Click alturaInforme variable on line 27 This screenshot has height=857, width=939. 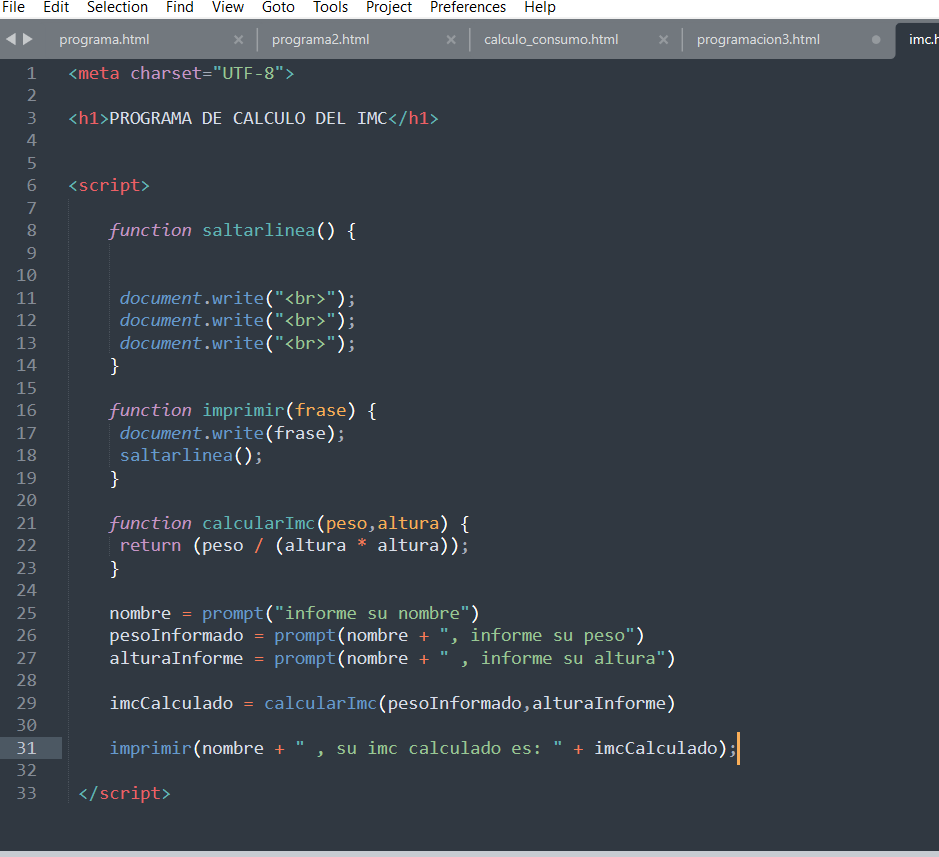pyautogui.click(x=176, y=658)
